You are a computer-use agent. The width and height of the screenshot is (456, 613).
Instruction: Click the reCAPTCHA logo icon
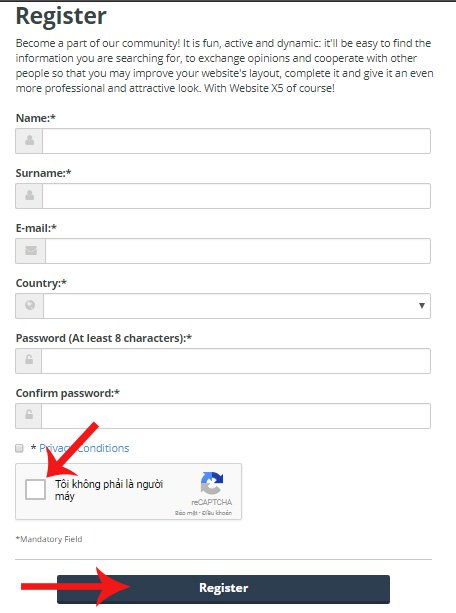212,483
